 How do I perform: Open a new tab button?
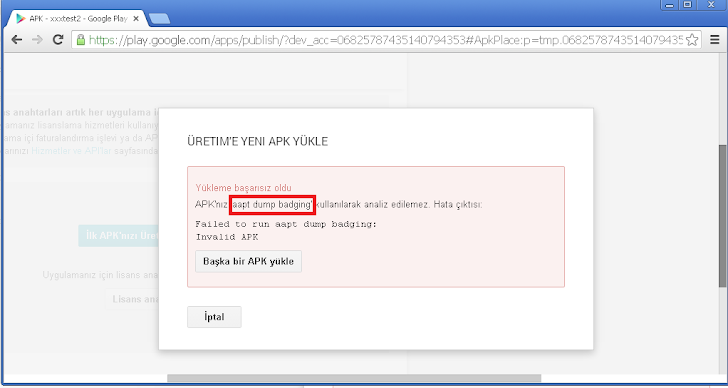pyautogui.click(x=159, y=19)
